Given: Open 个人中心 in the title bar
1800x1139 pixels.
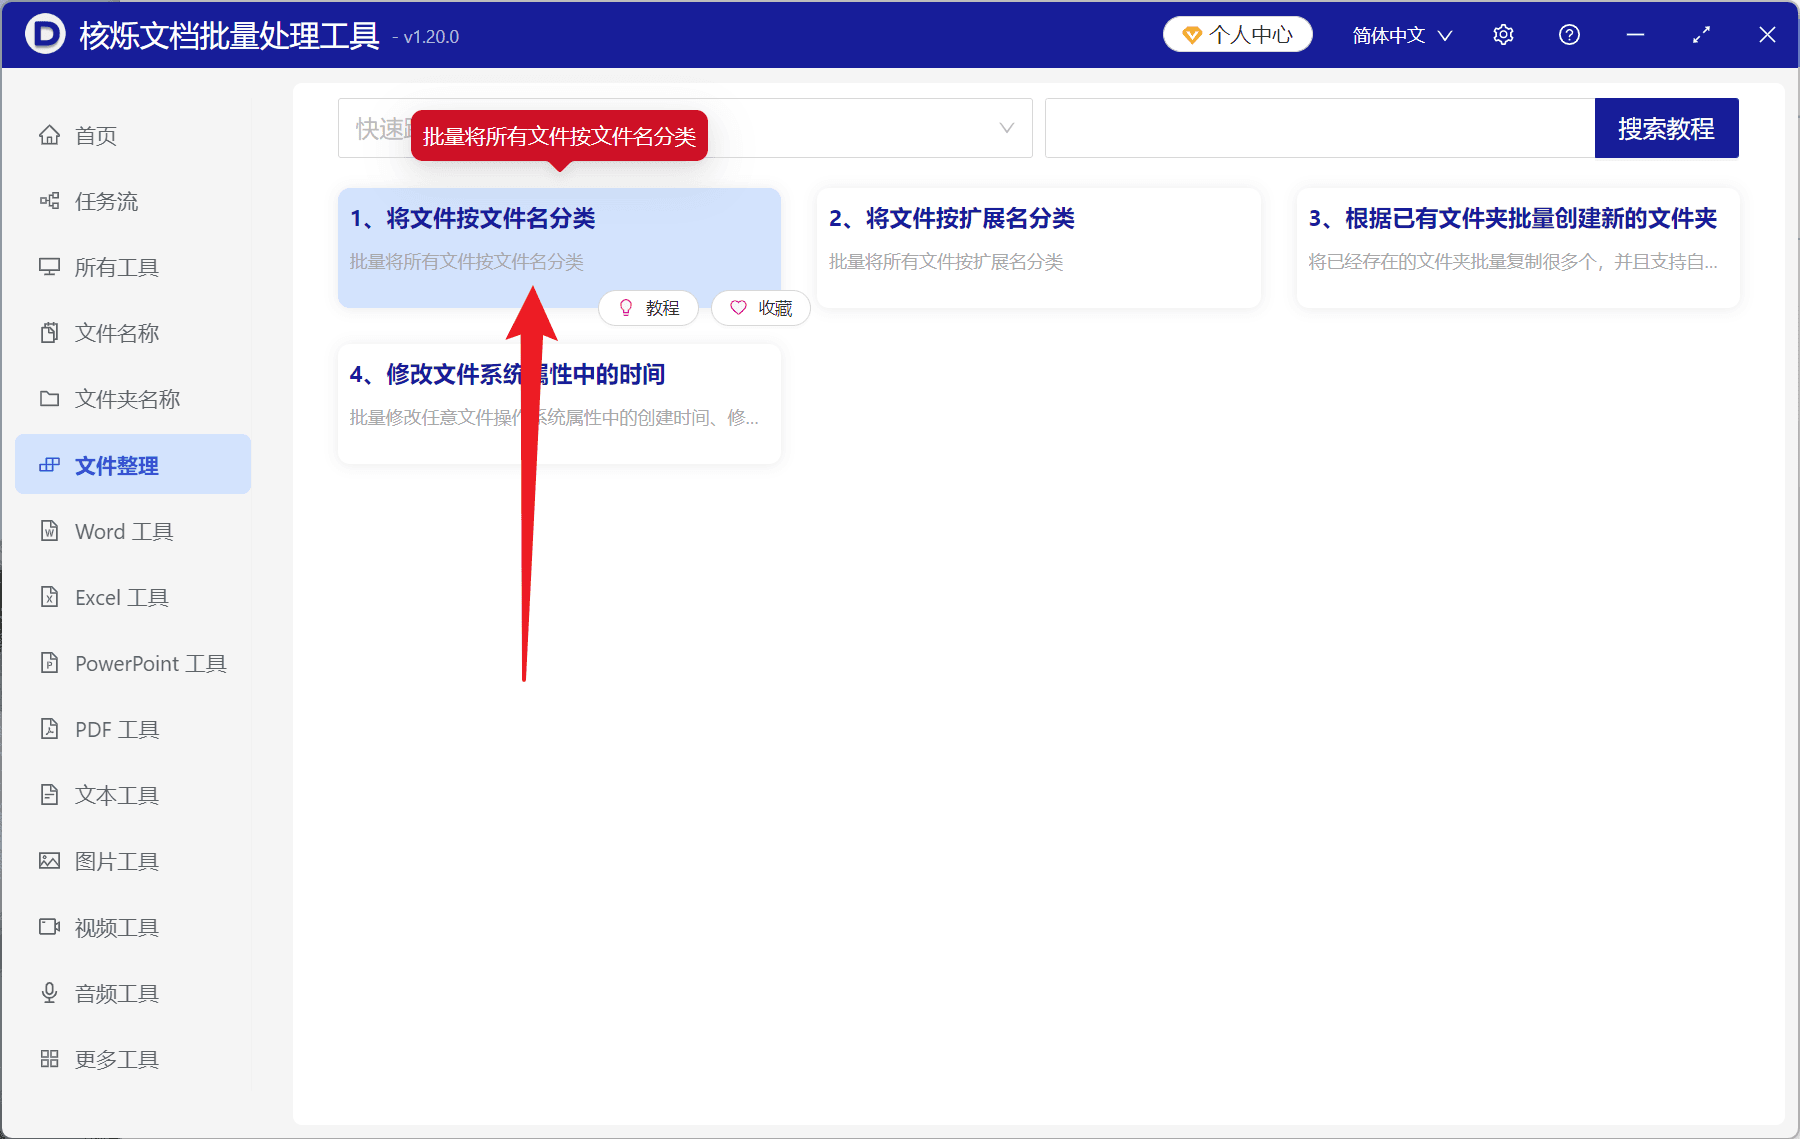Looking at the screenshot, I should 1237,33.
